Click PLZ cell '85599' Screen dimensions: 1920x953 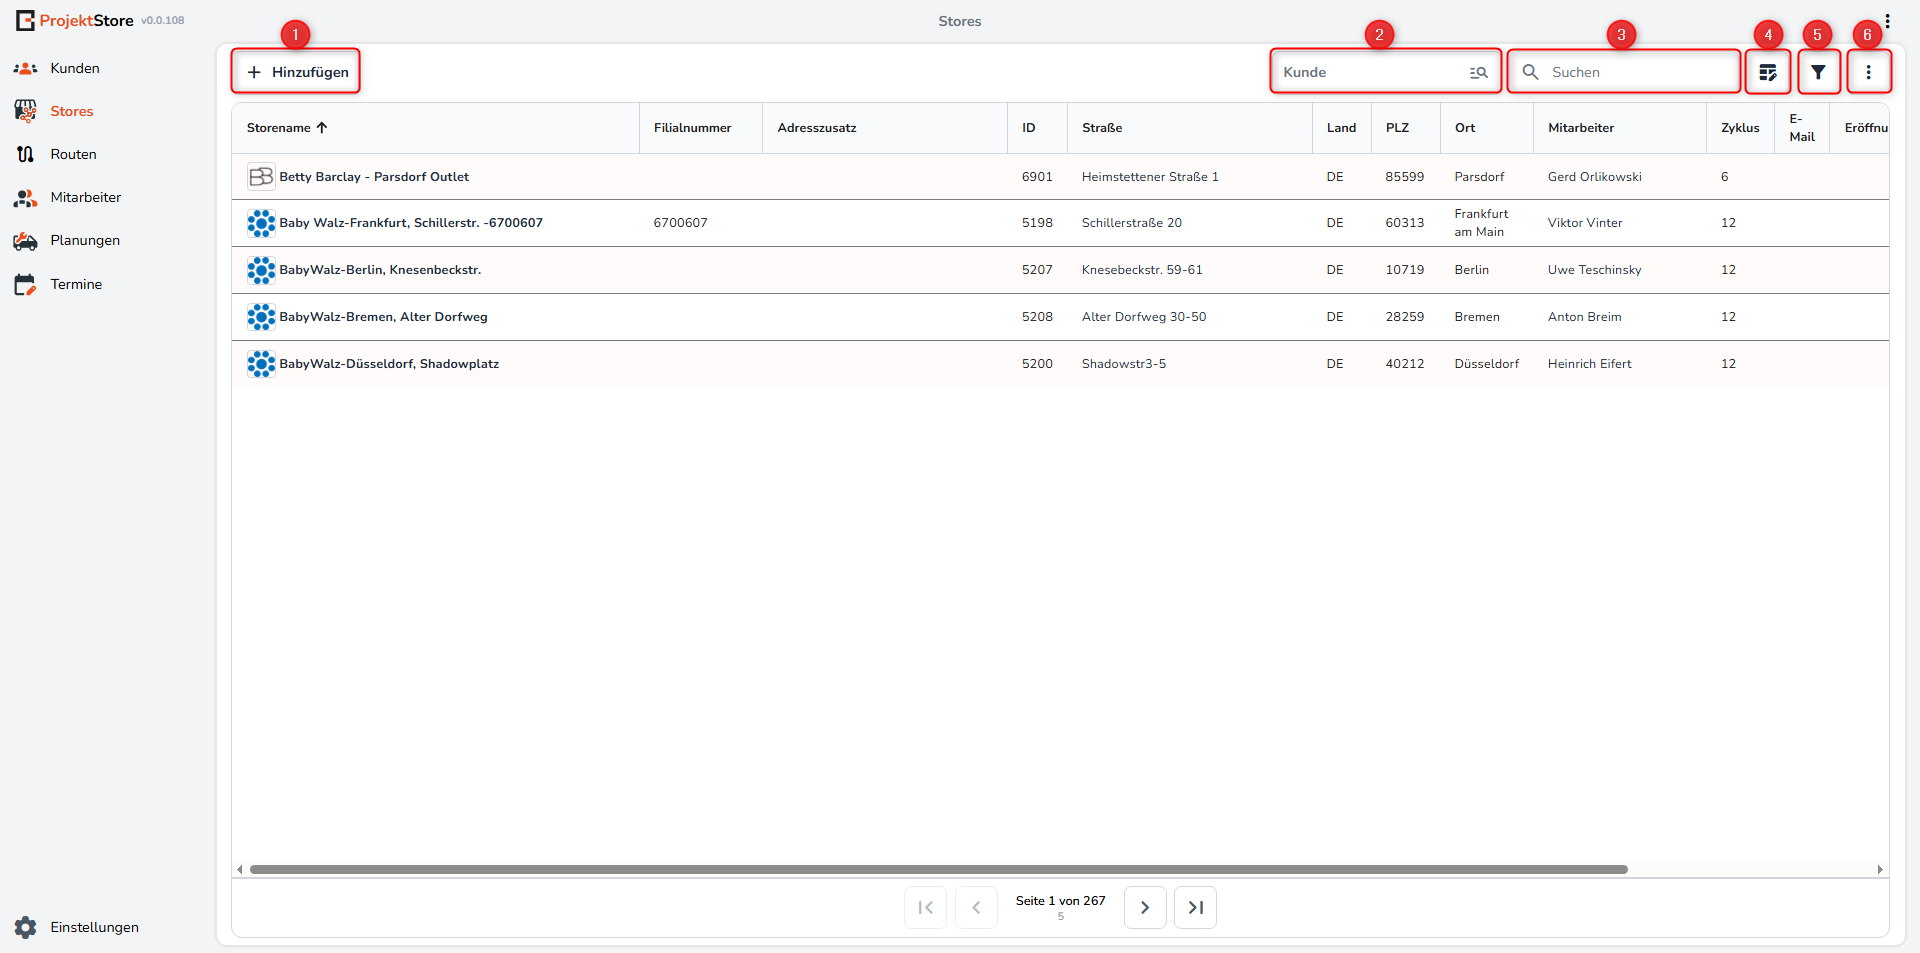[1405, 177]
